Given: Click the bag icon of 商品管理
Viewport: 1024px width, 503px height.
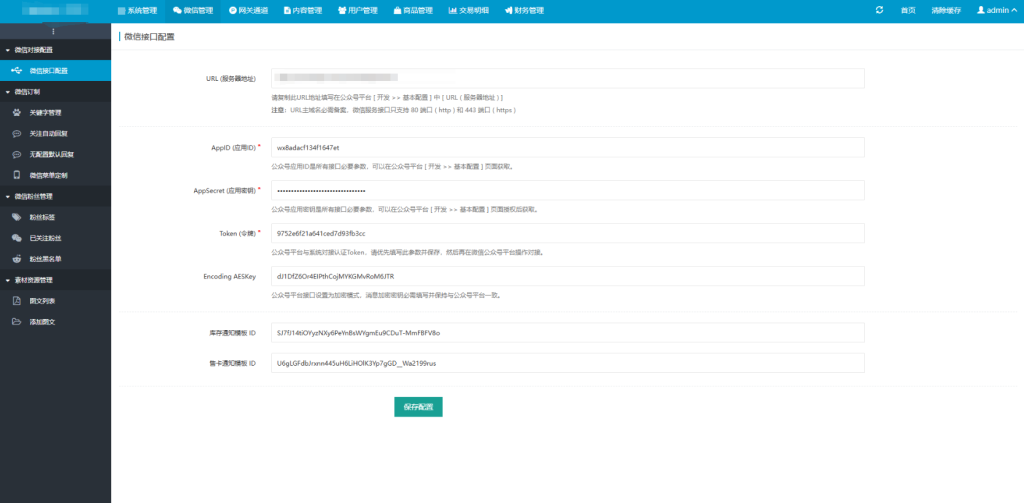Looking at the screenshot, I should pos(397,10).
